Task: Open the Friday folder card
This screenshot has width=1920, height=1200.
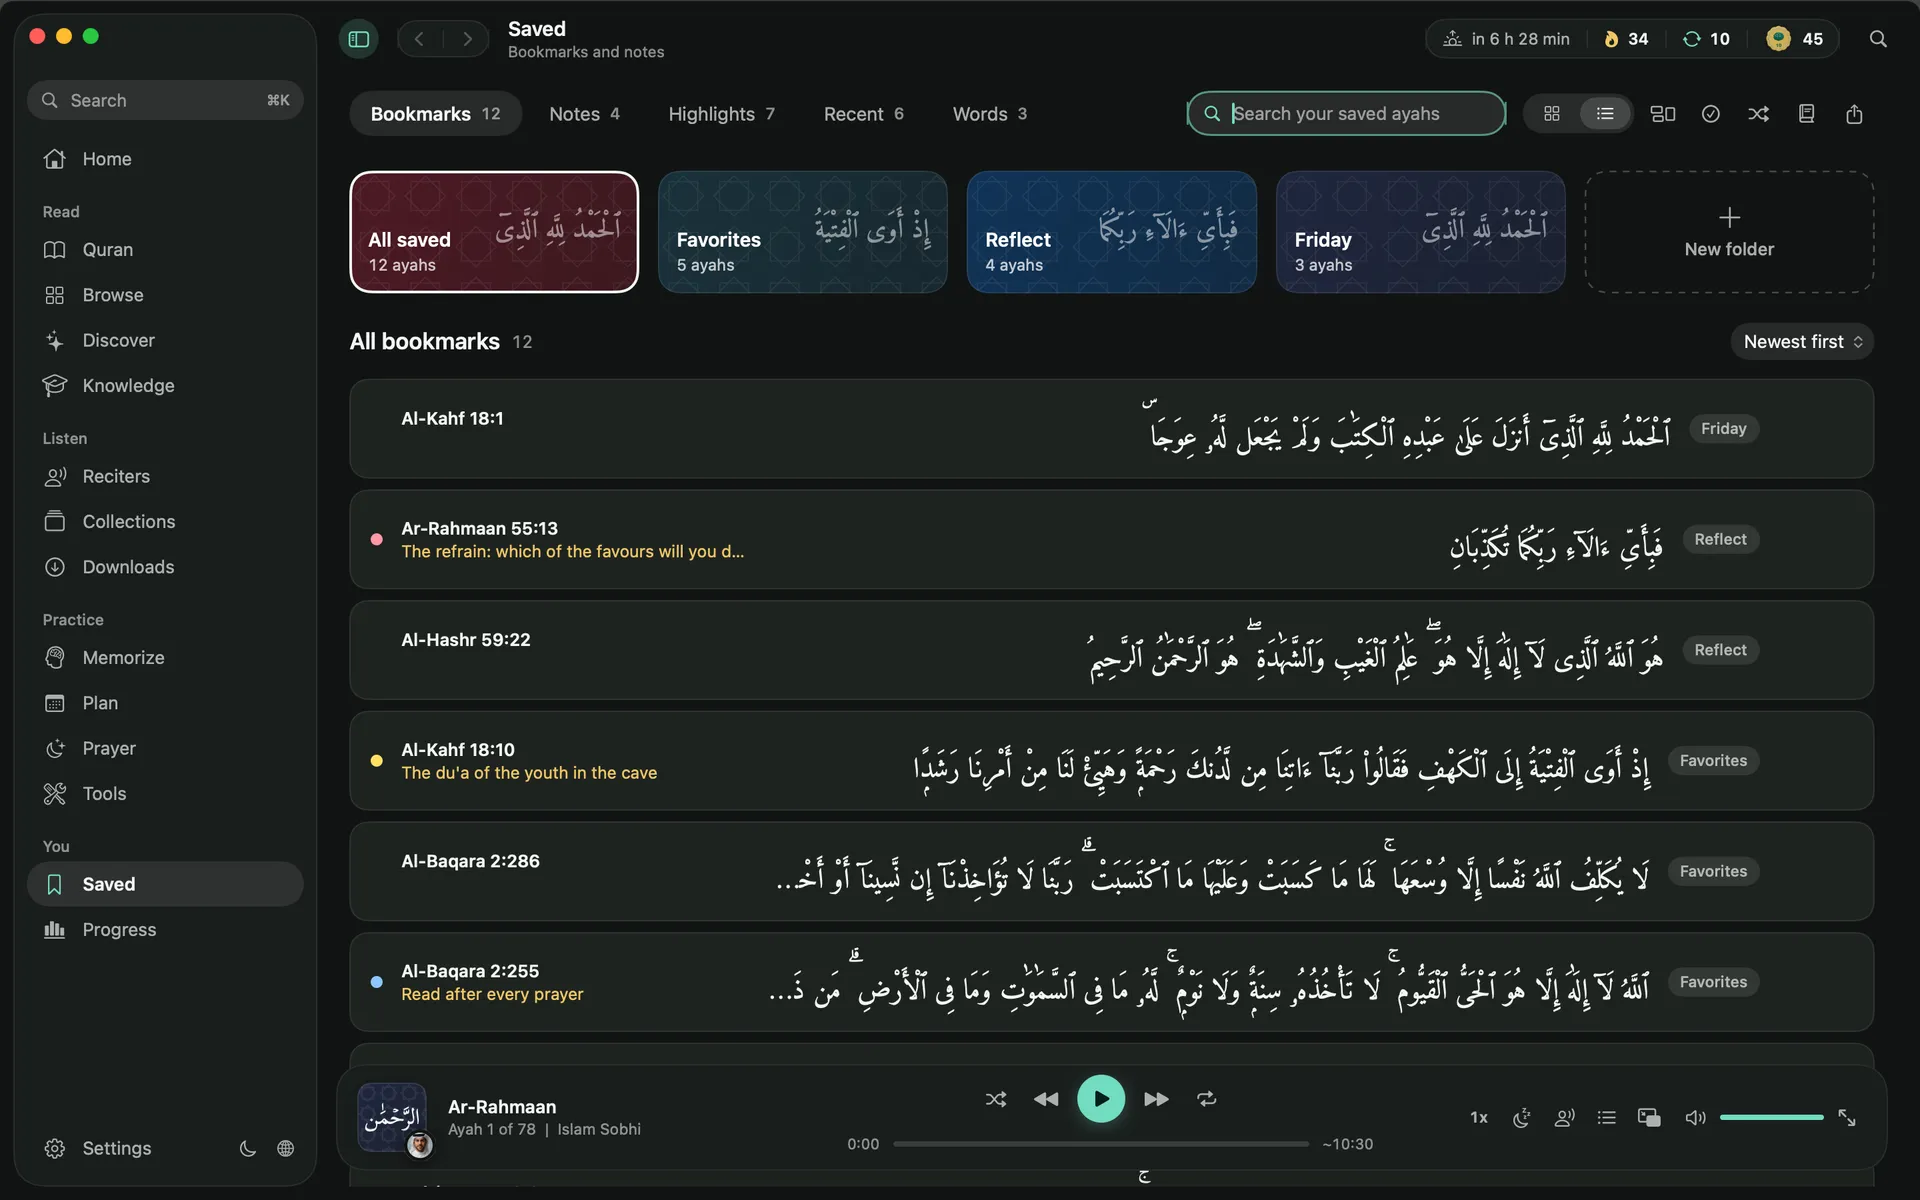Action: (x=1421, y=232)
